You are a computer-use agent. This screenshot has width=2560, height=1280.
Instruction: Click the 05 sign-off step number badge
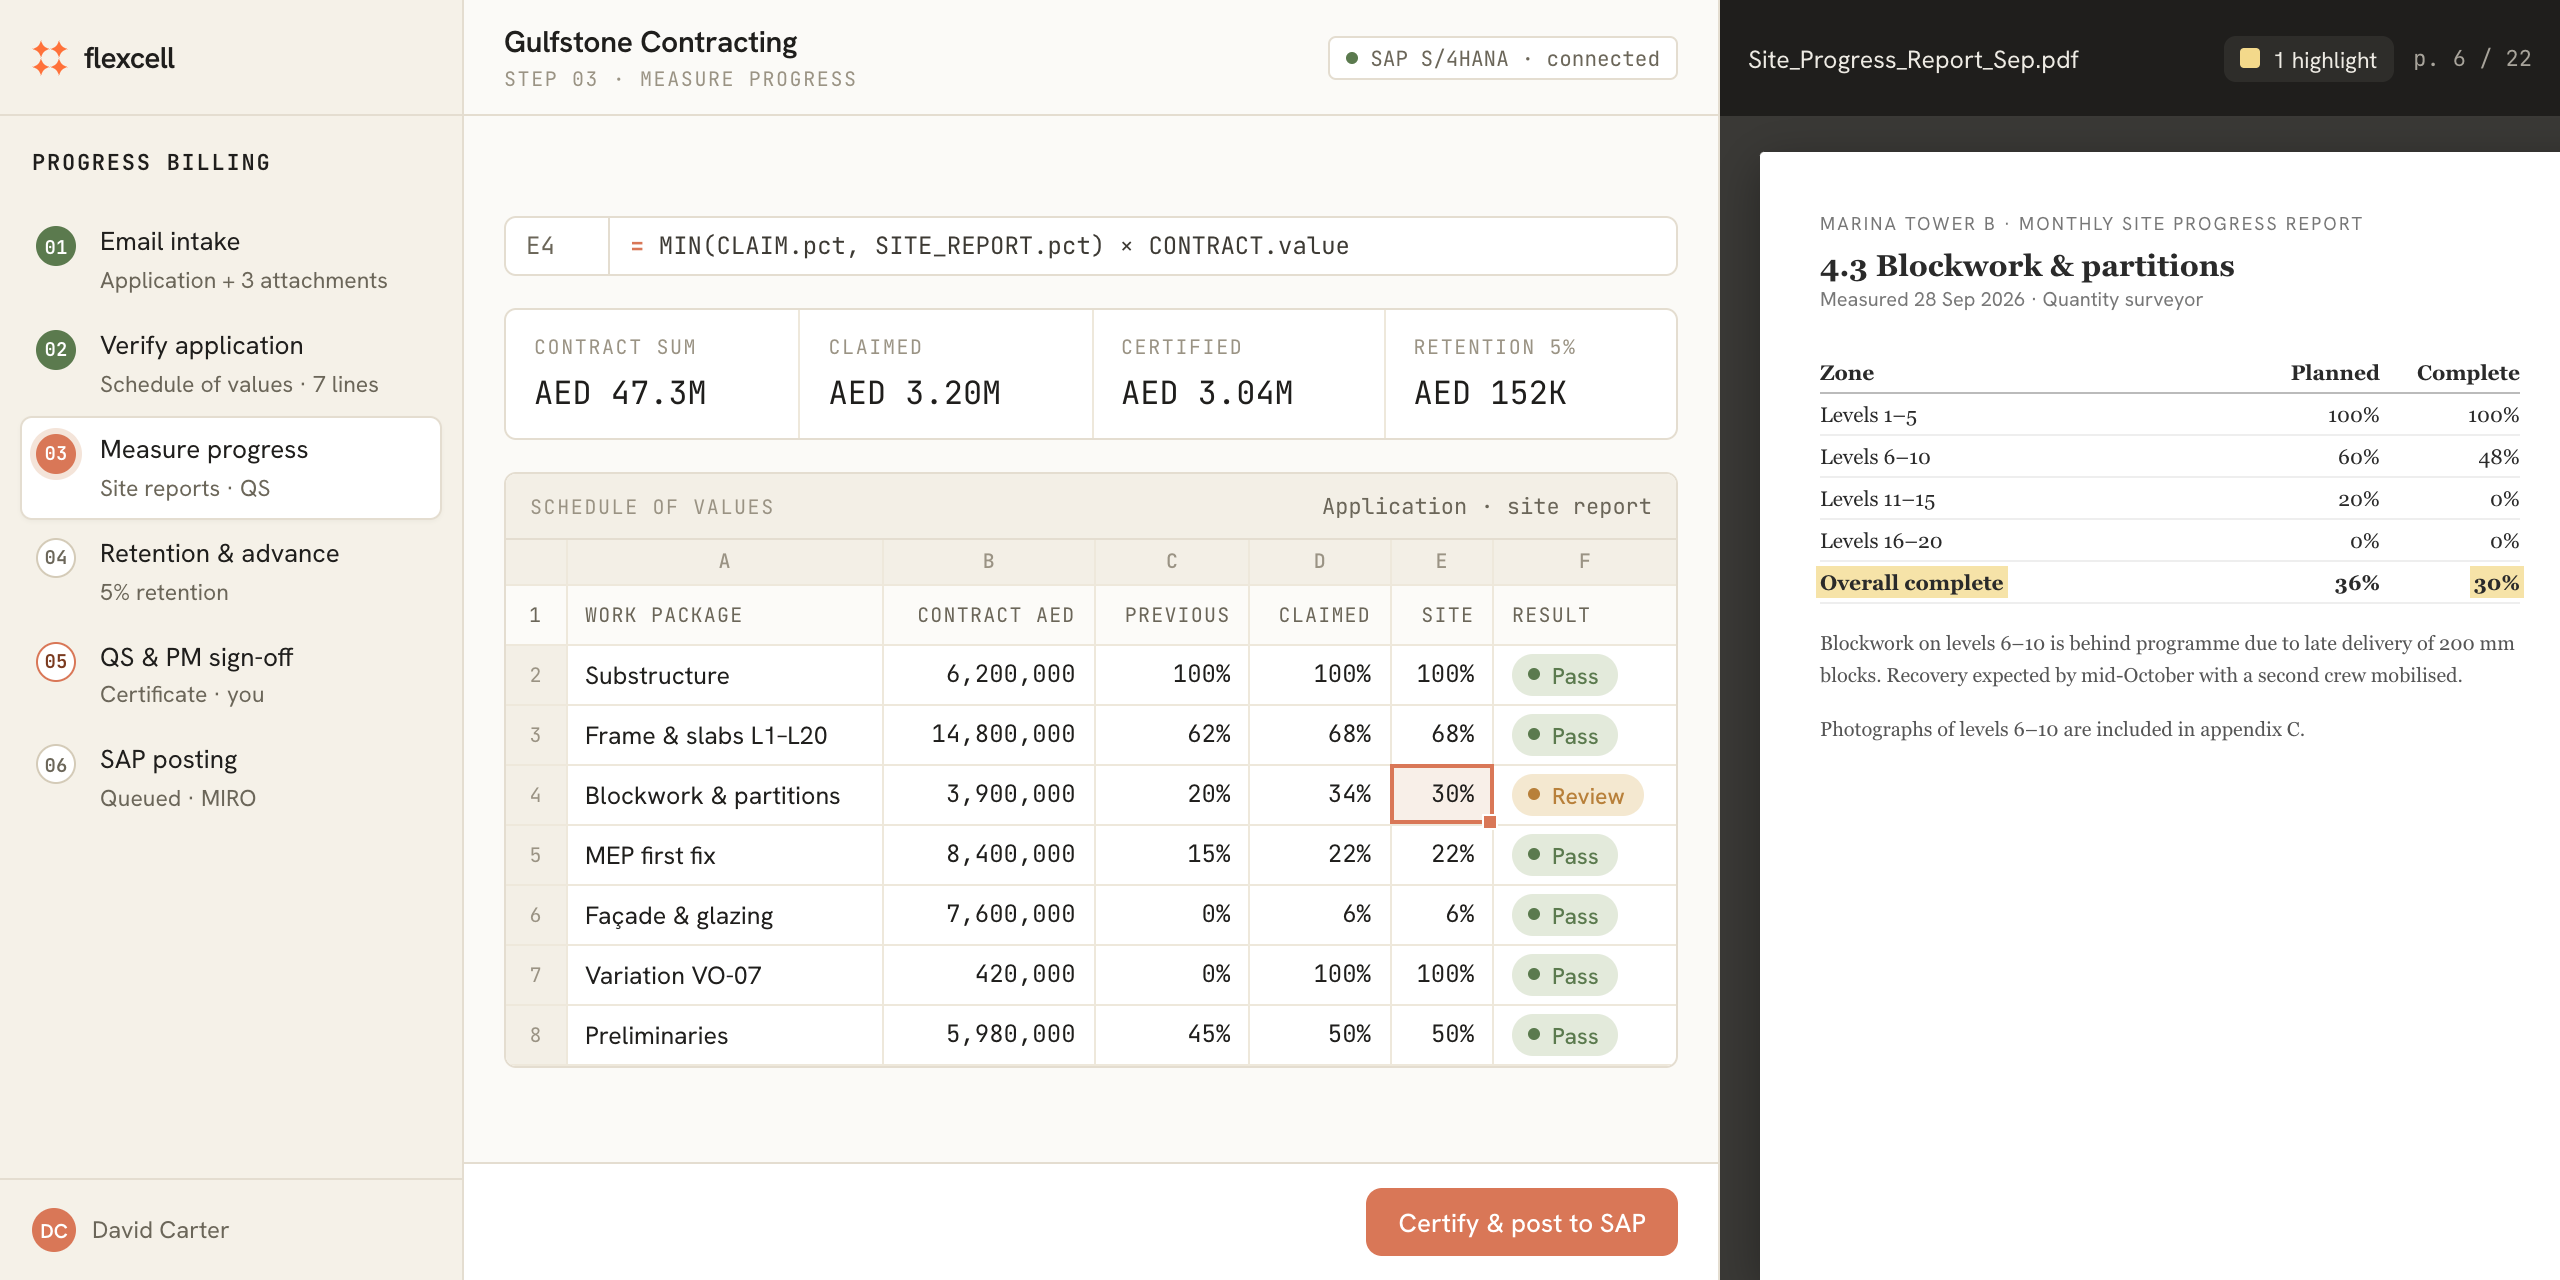56,661
